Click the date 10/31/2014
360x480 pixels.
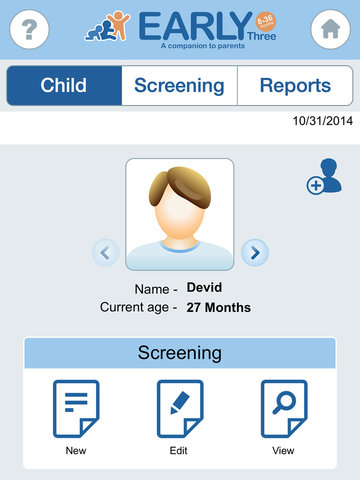[x=323, y=121]
